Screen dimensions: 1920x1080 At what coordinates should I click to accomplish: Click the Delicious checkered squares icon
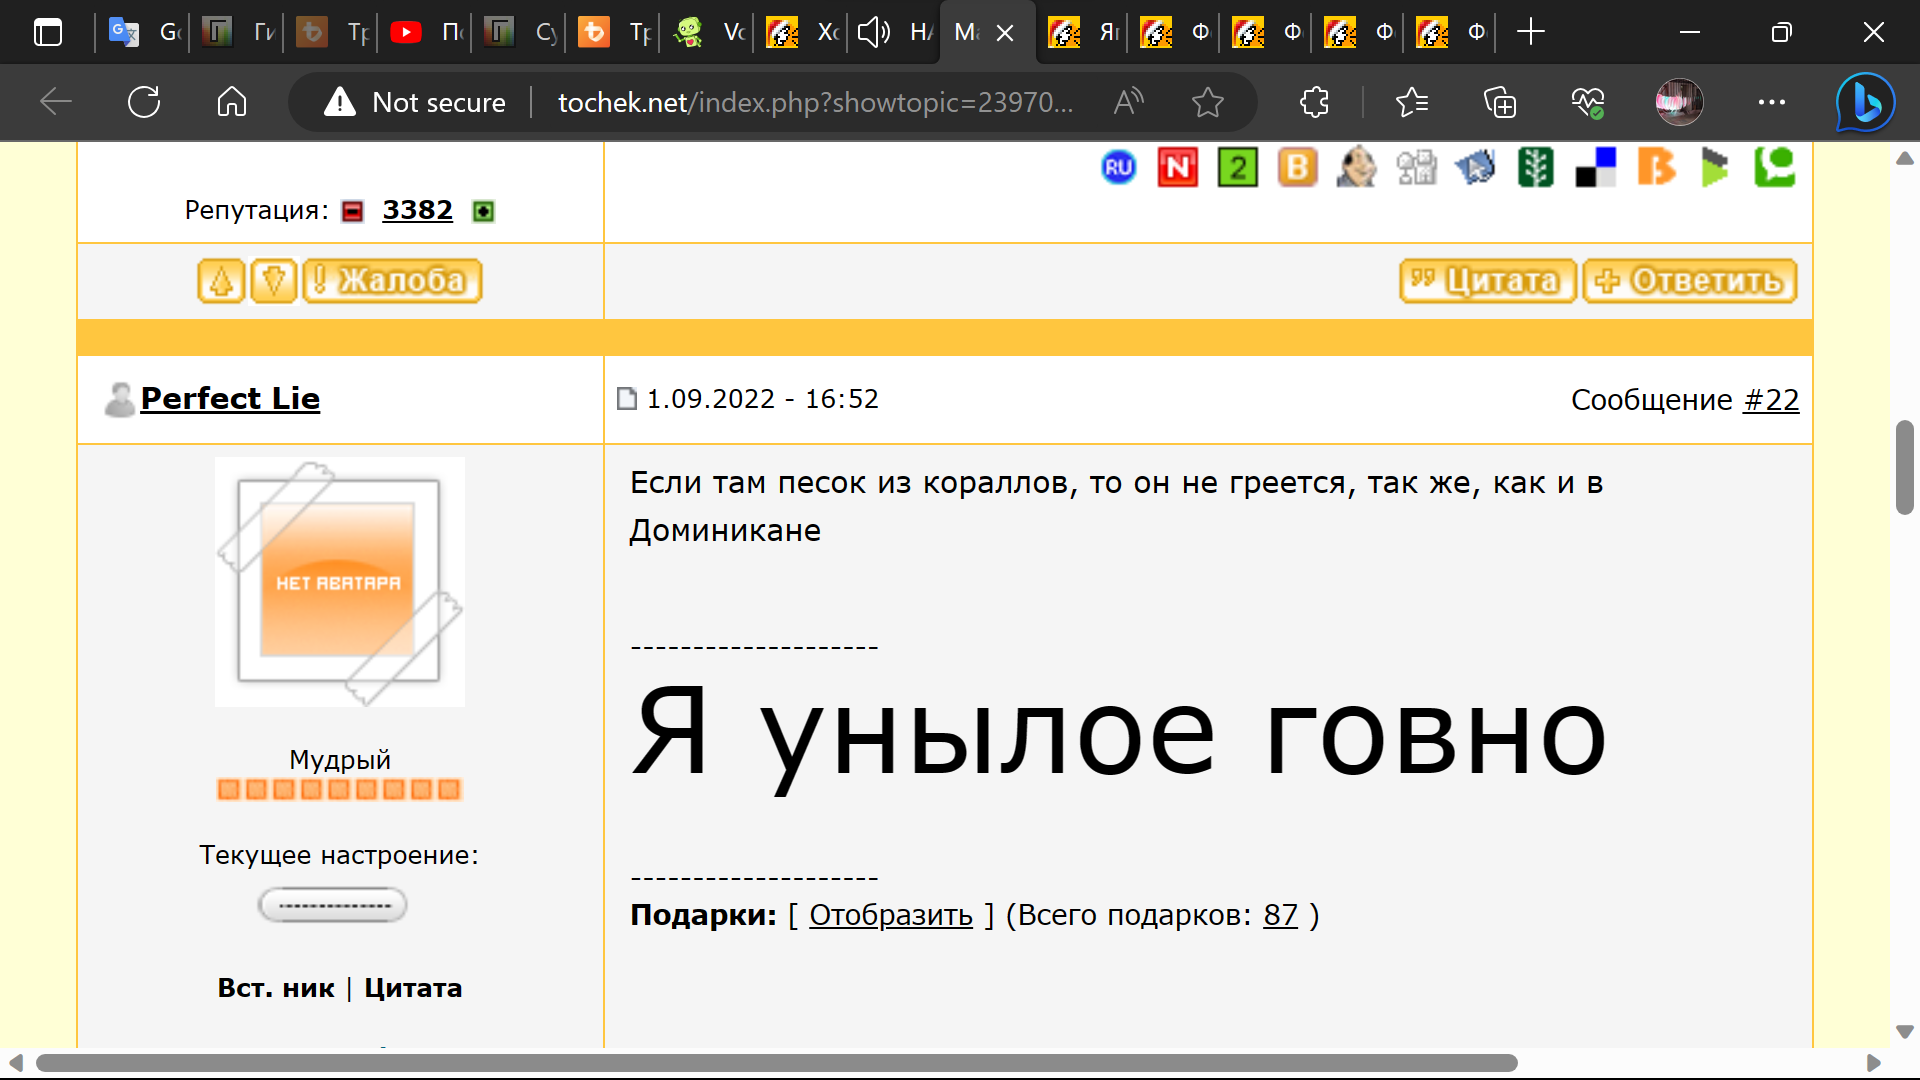(x=1596, y=167)
